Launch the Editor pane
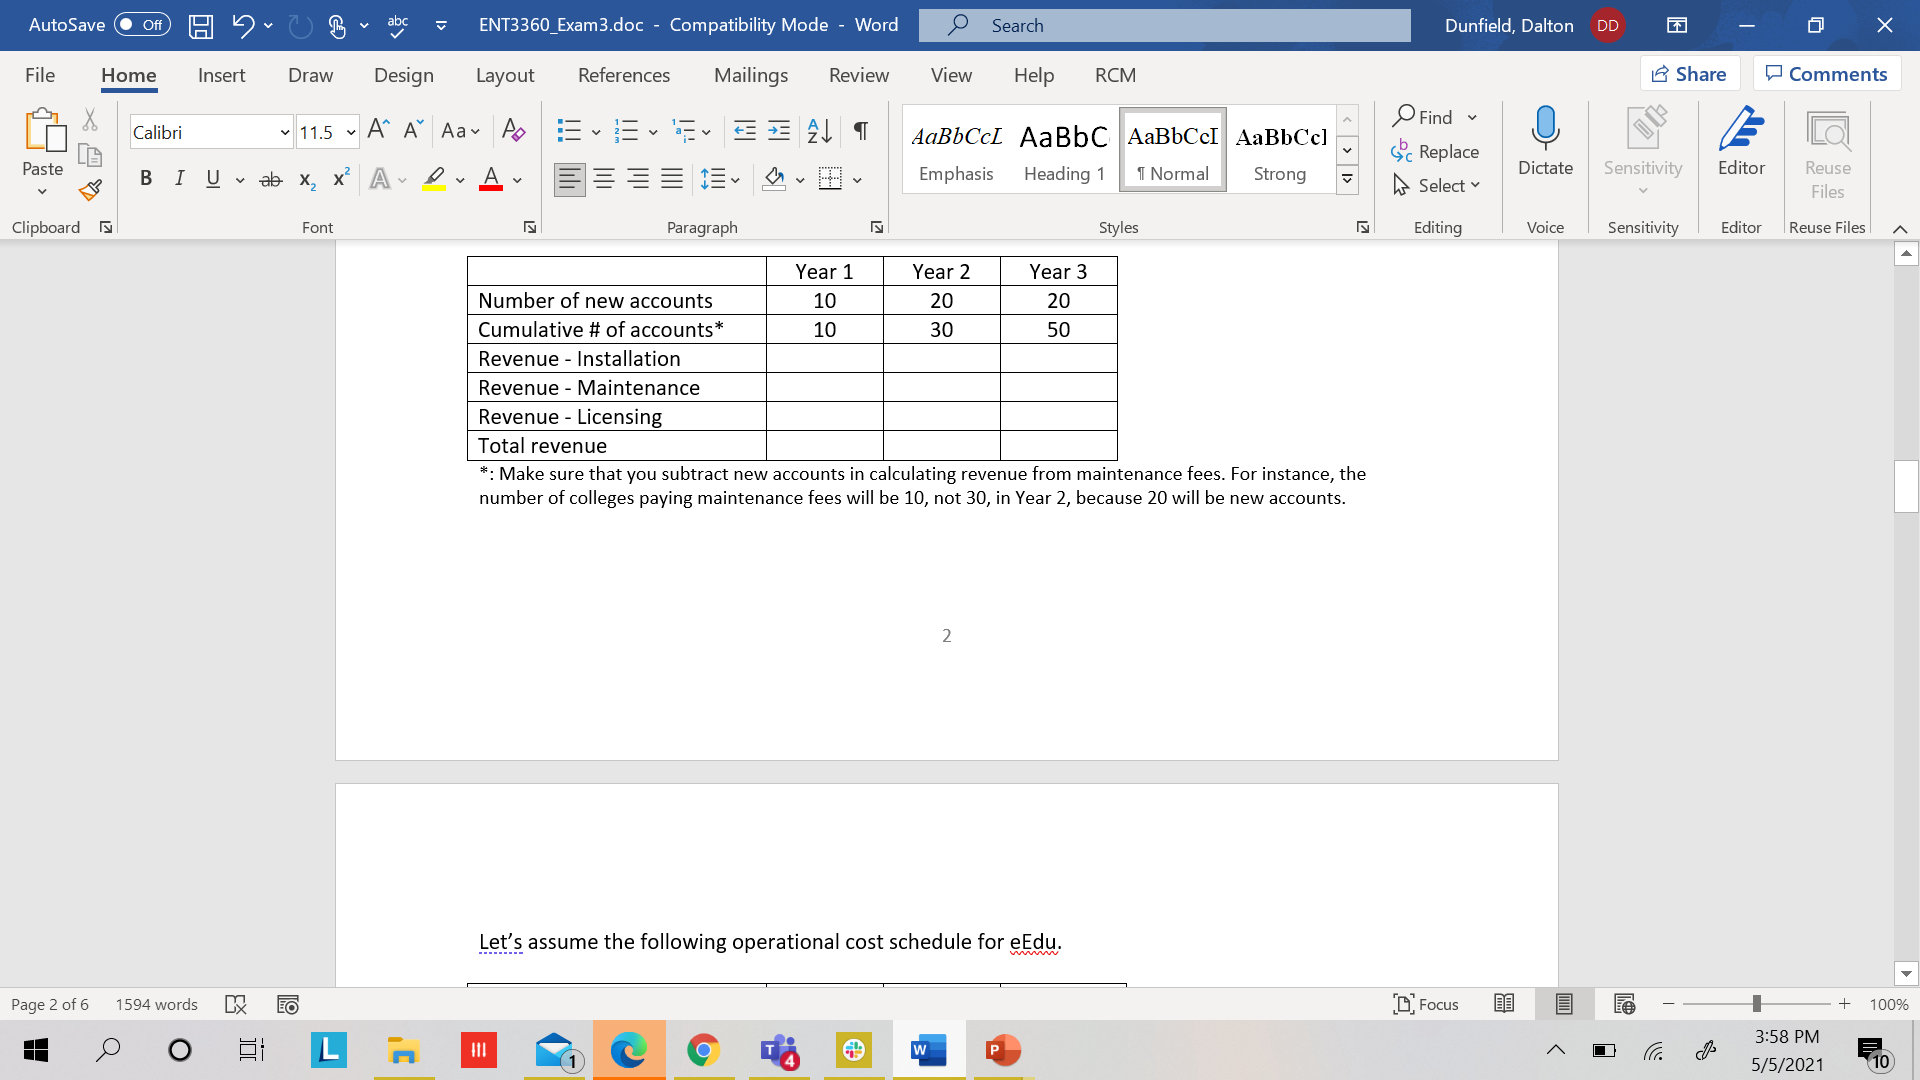Viewport: 1920px width, 1080px height. click(x=1741, y=143)
